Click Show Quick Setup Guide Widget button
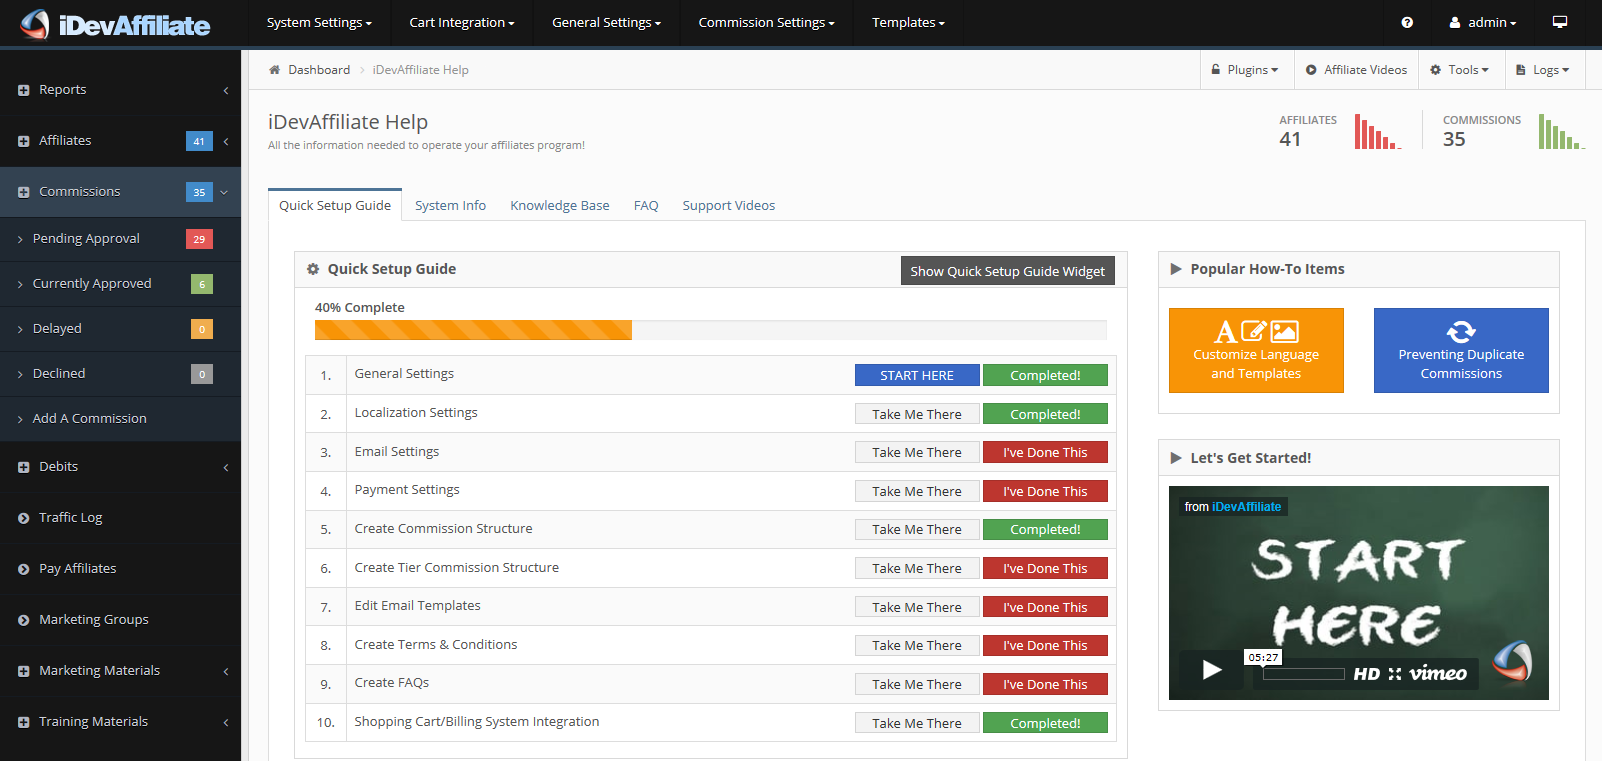The width and height of the screenshot is (1602, 761). [x=1007, y=271]
